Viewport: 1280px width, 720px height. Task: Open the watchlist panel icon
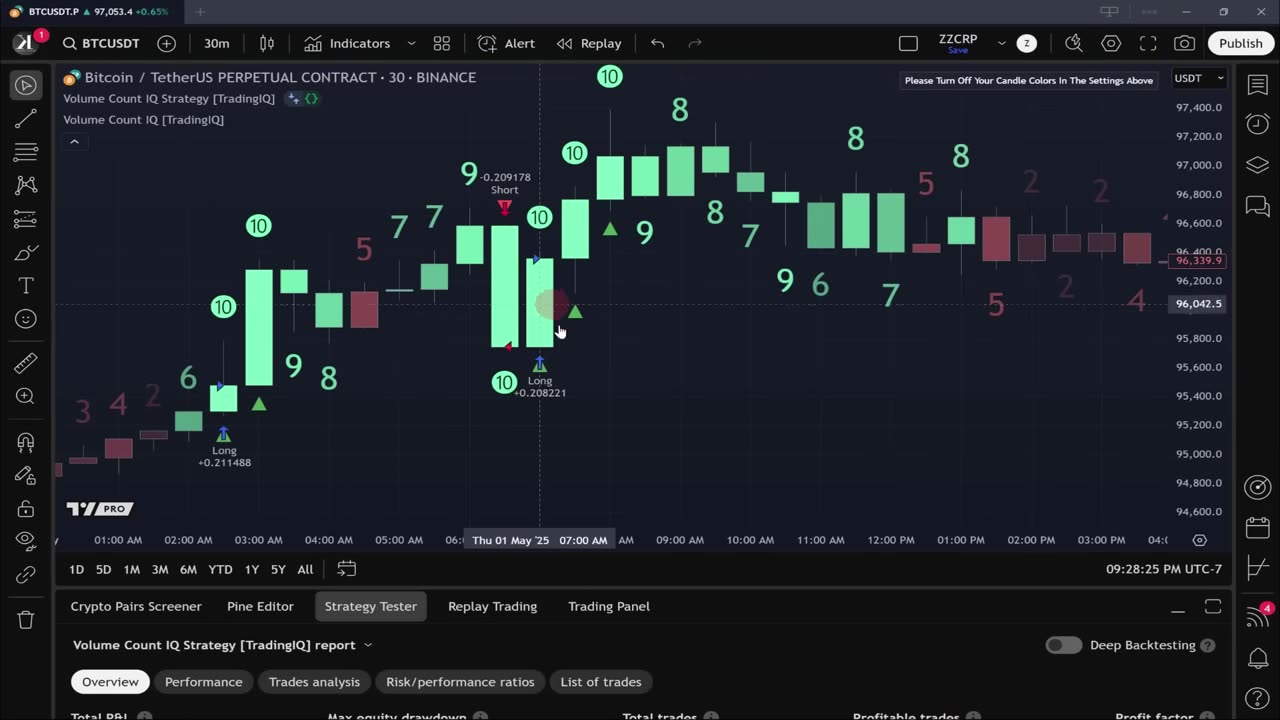coord(1257,85)
